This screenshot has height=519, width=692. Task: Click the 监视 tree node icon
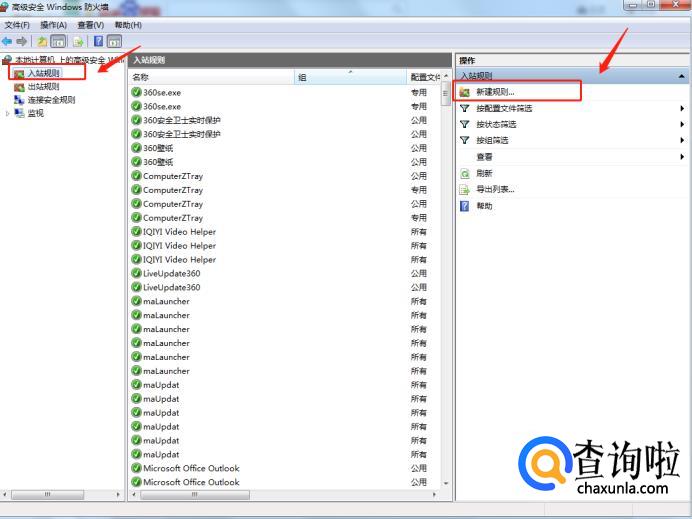[19, 113]
